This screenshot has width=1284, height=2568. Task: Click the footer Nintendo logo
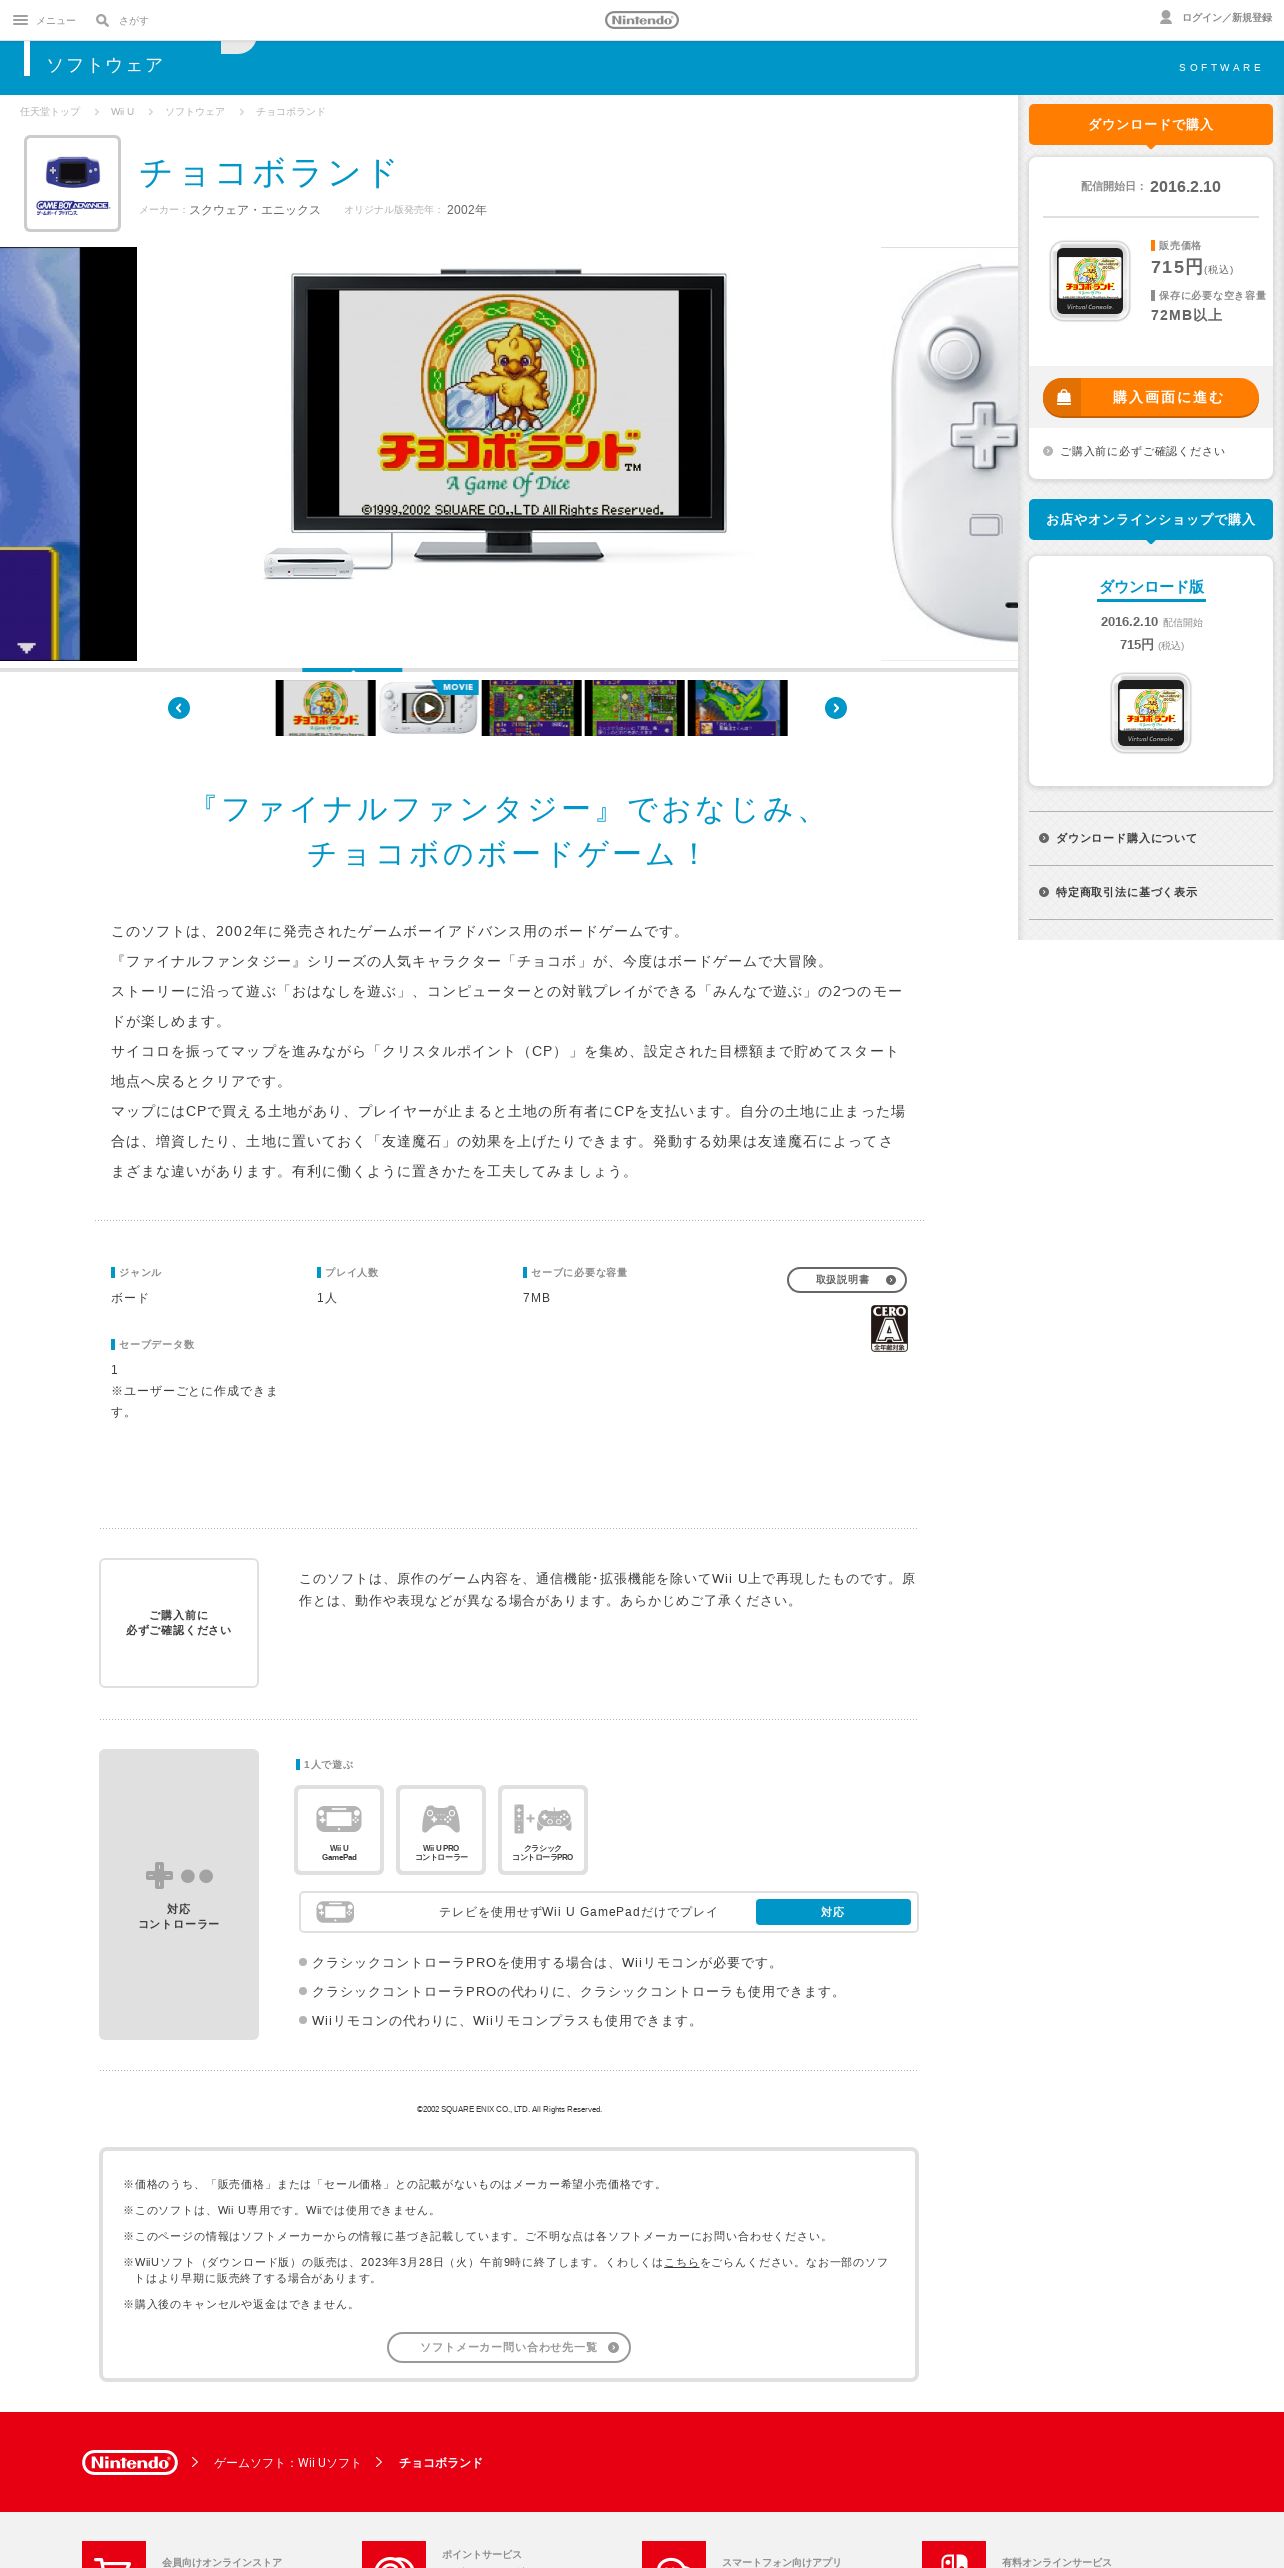tap(130, 2462)
